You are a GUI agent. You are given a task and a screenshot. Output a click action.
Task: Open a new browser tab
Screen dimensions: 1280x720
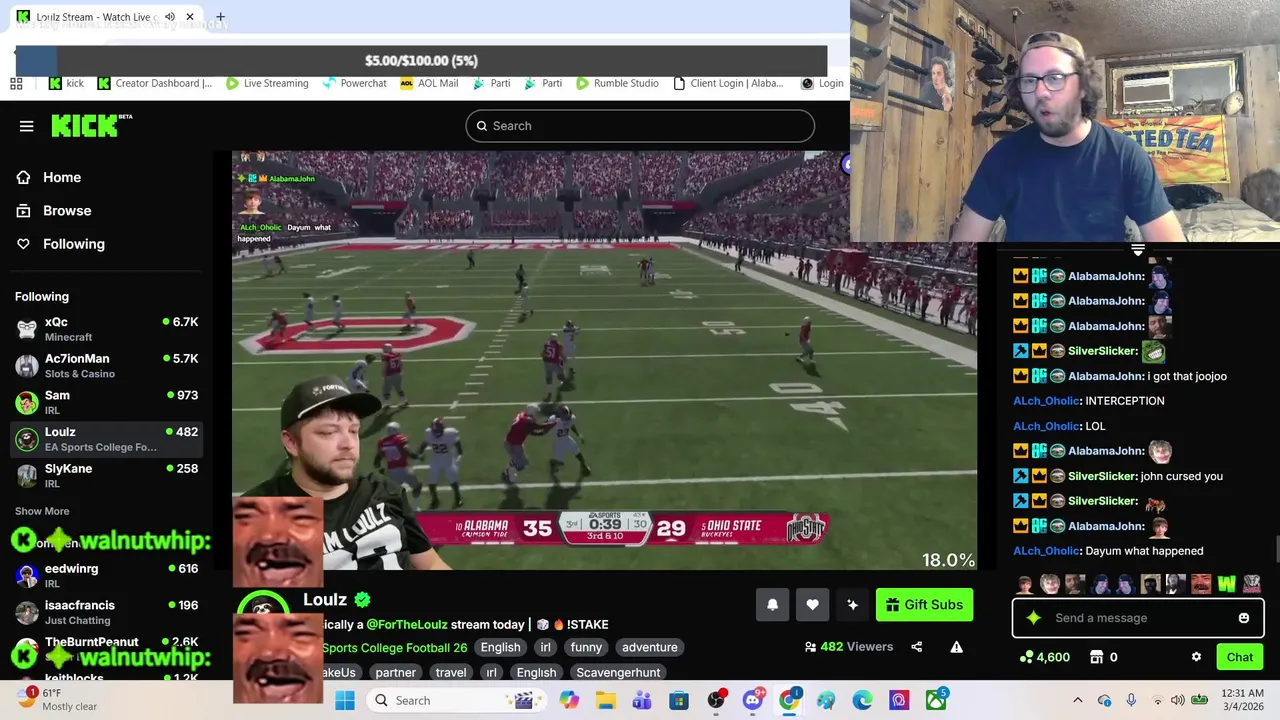(x=220, y=17)
